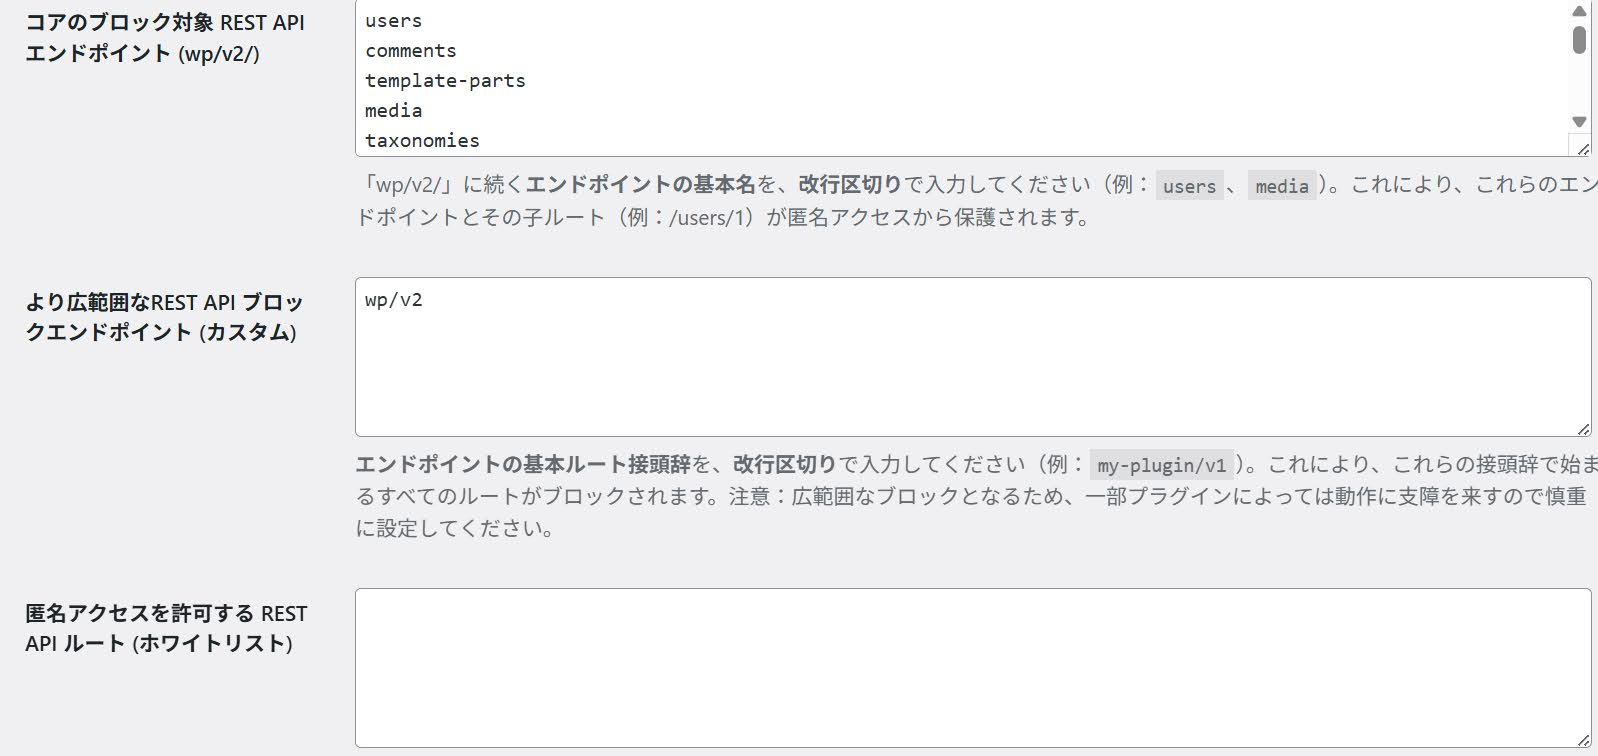Screen dimensions: 1598x756
Task: Click the 'comments' line in endpoints list
Action: (x=411, y=51)
